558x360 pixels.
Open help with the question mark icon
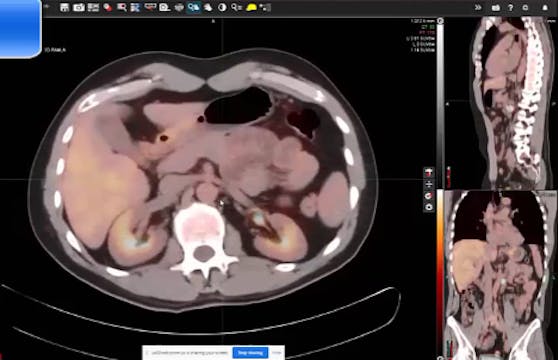tap(511, 8)
